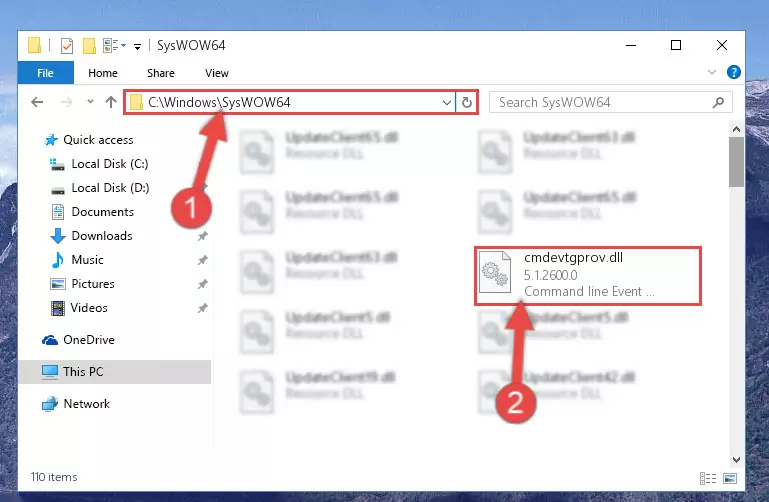Screen dimensions: 769x502
Task: Switch to the Home ribbon tab
Action: [103, 73]
